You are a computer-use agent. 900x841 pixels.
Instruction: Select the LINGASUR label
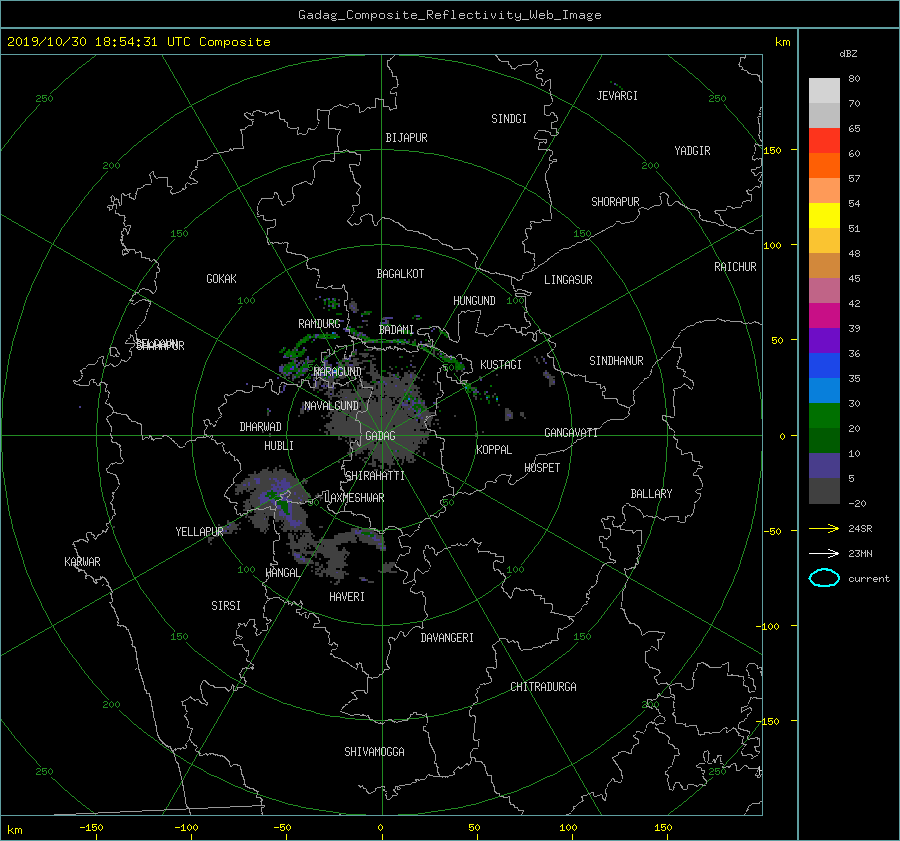click(568, 280)
